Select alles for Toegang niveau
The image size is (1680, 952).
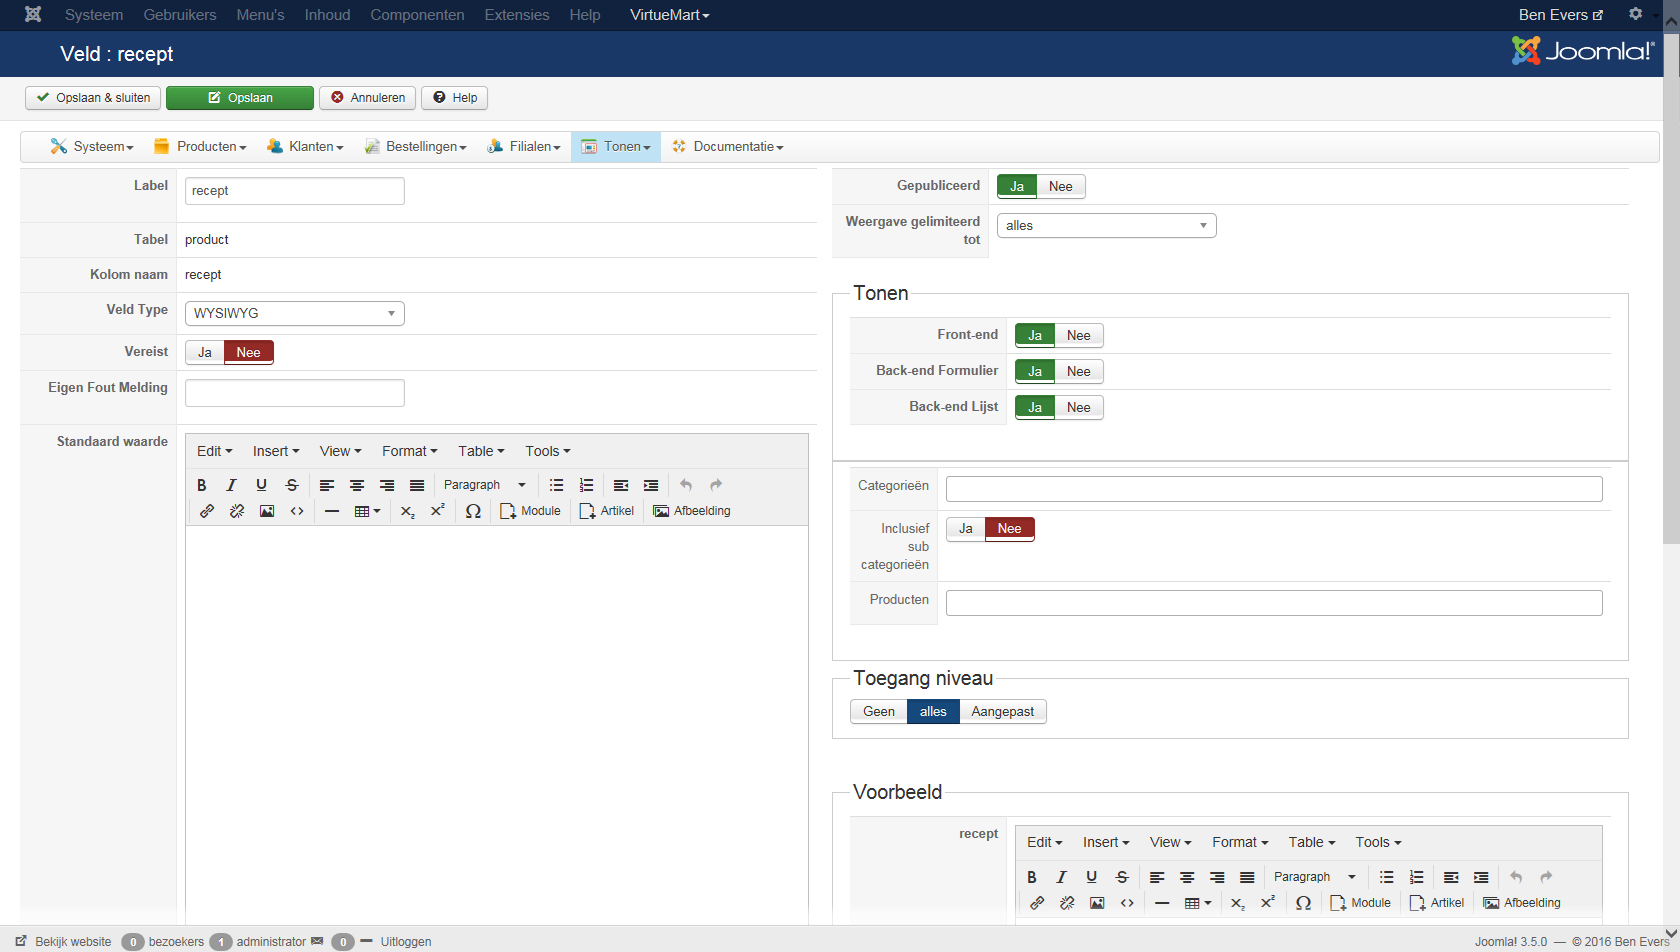[933, 711]
